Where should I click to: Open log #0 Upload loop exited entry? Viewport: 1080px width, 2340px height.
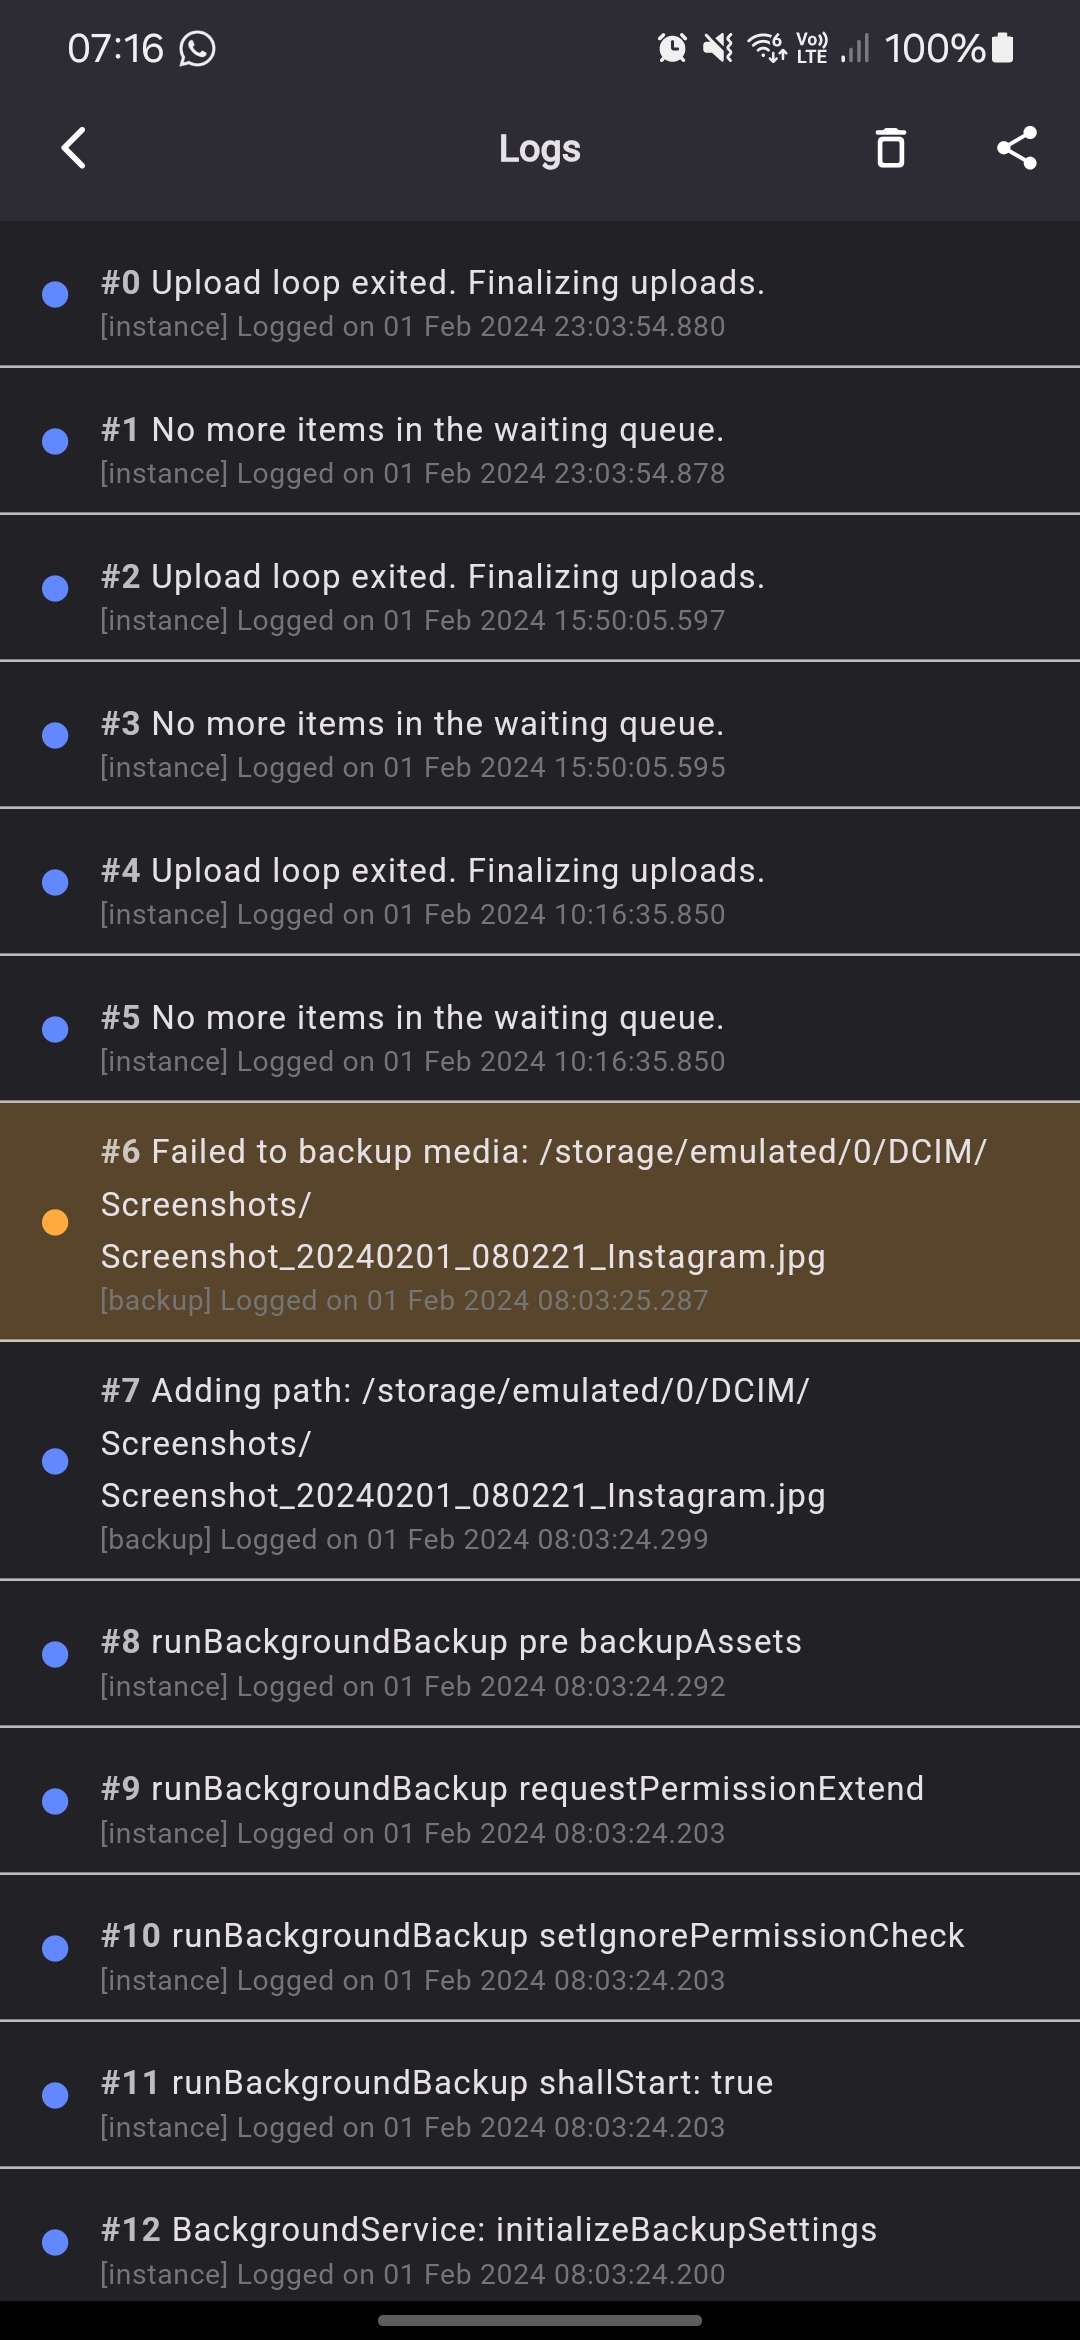pyautogui.click(x=540, y=294)
